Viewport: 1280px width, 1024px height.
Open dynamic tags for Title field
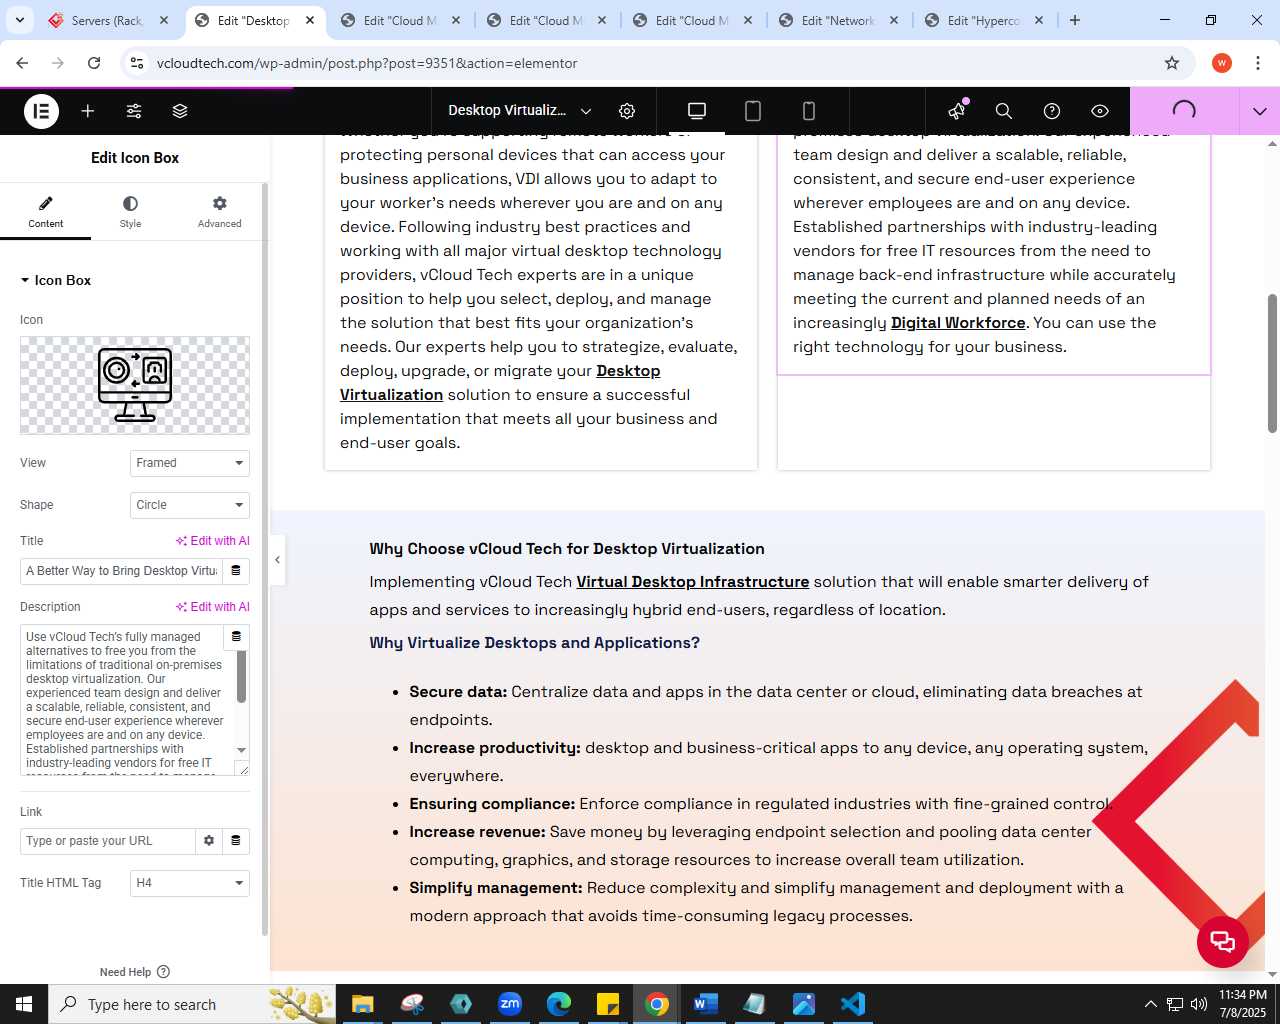[x=236, y=571]
